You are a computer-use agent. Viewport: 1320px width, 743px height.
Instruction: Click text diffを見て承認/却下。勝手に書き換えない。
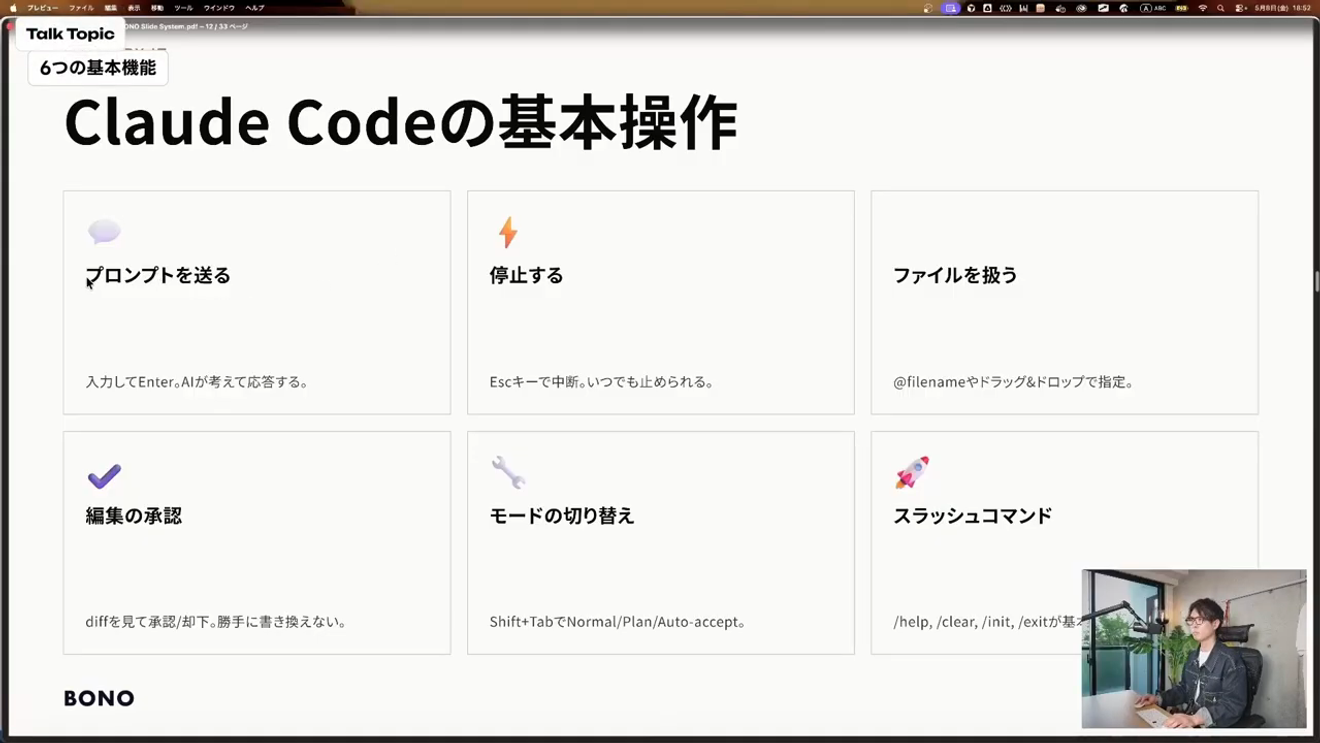point(217,622)
